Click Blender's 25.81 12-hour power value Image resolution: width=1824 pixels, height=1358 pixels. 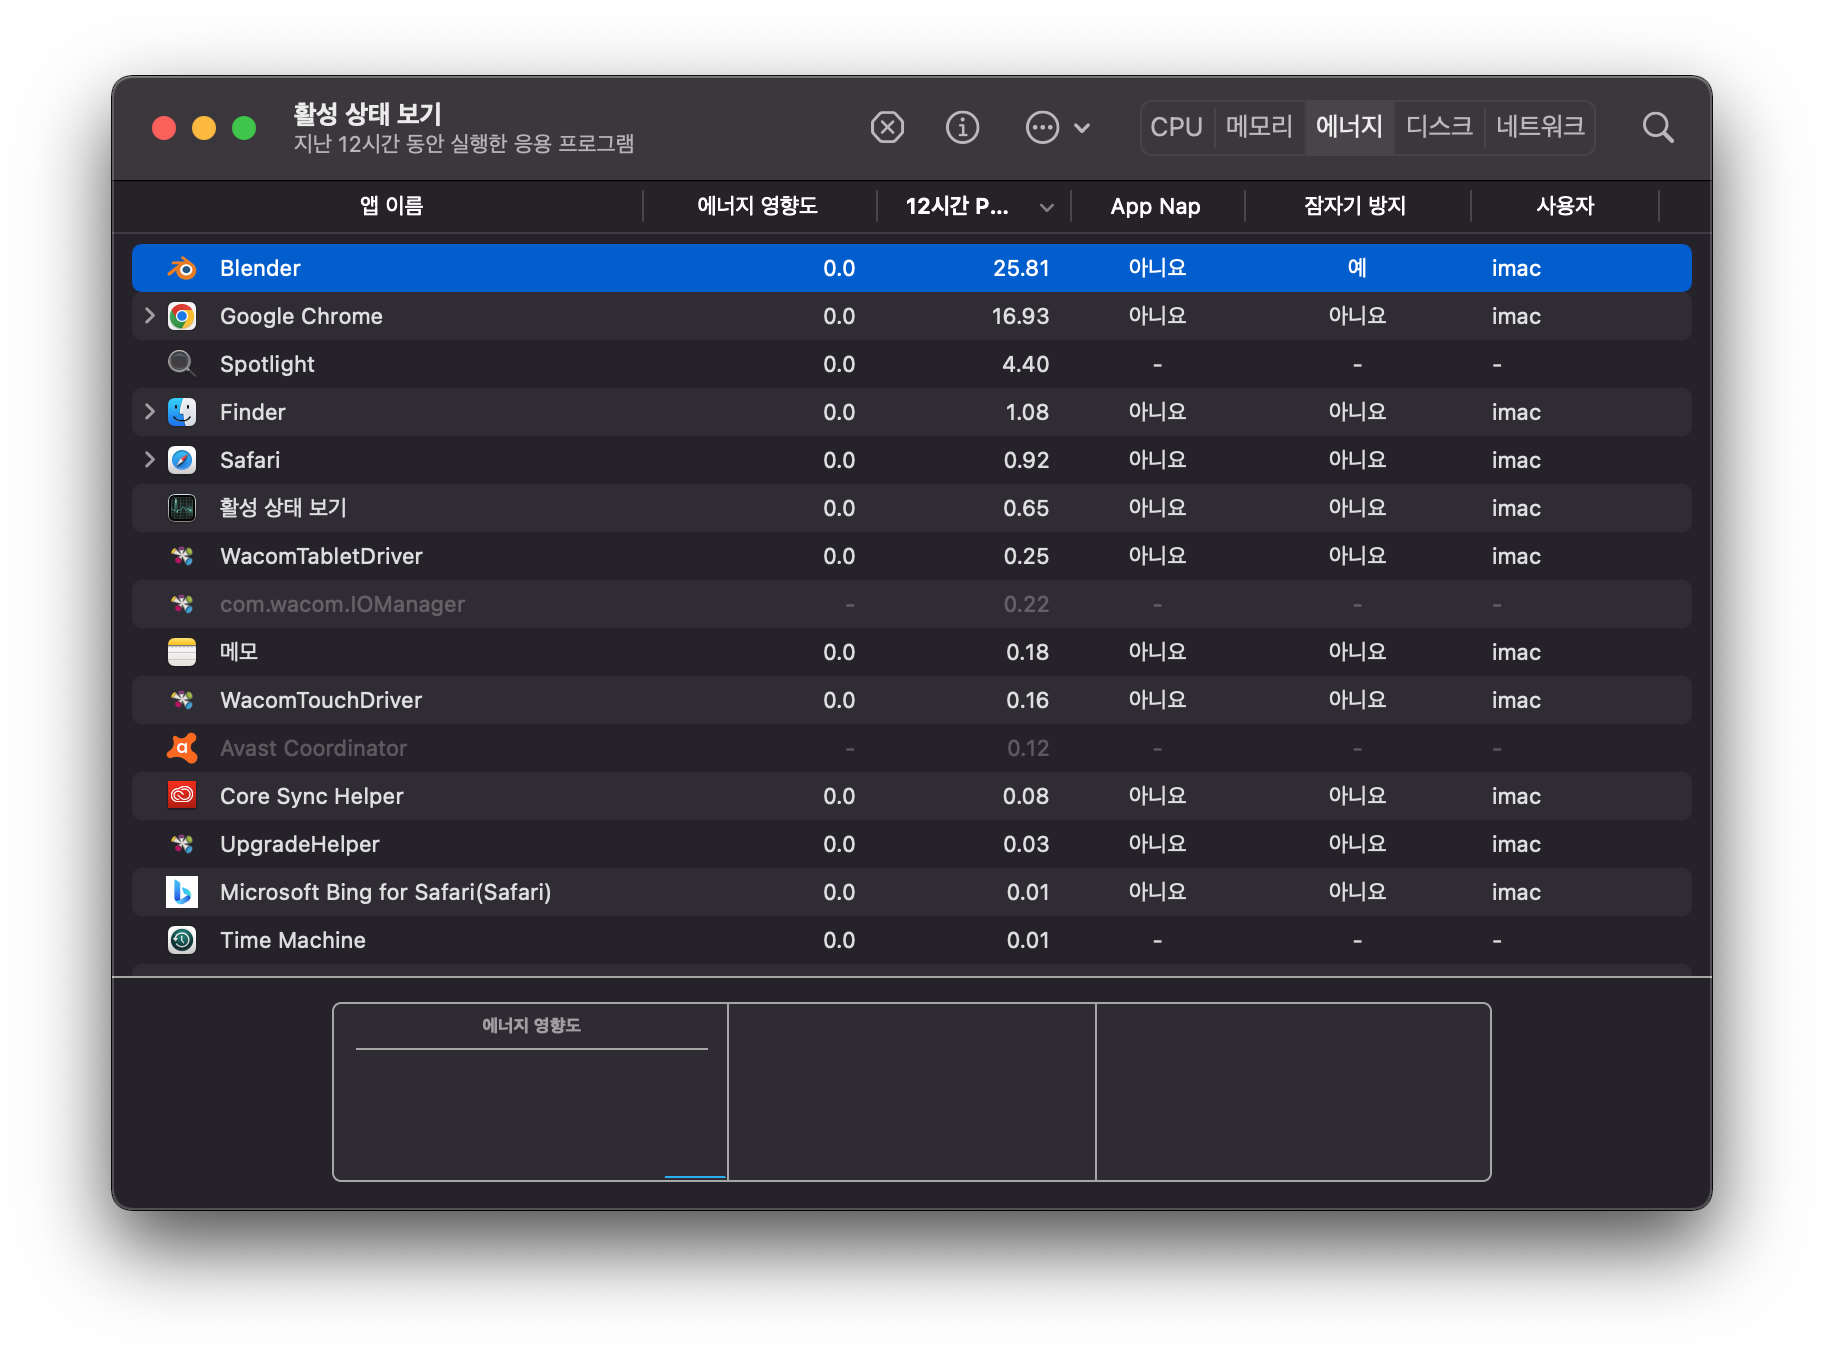pyautogui.click(x=1021, y=268)
